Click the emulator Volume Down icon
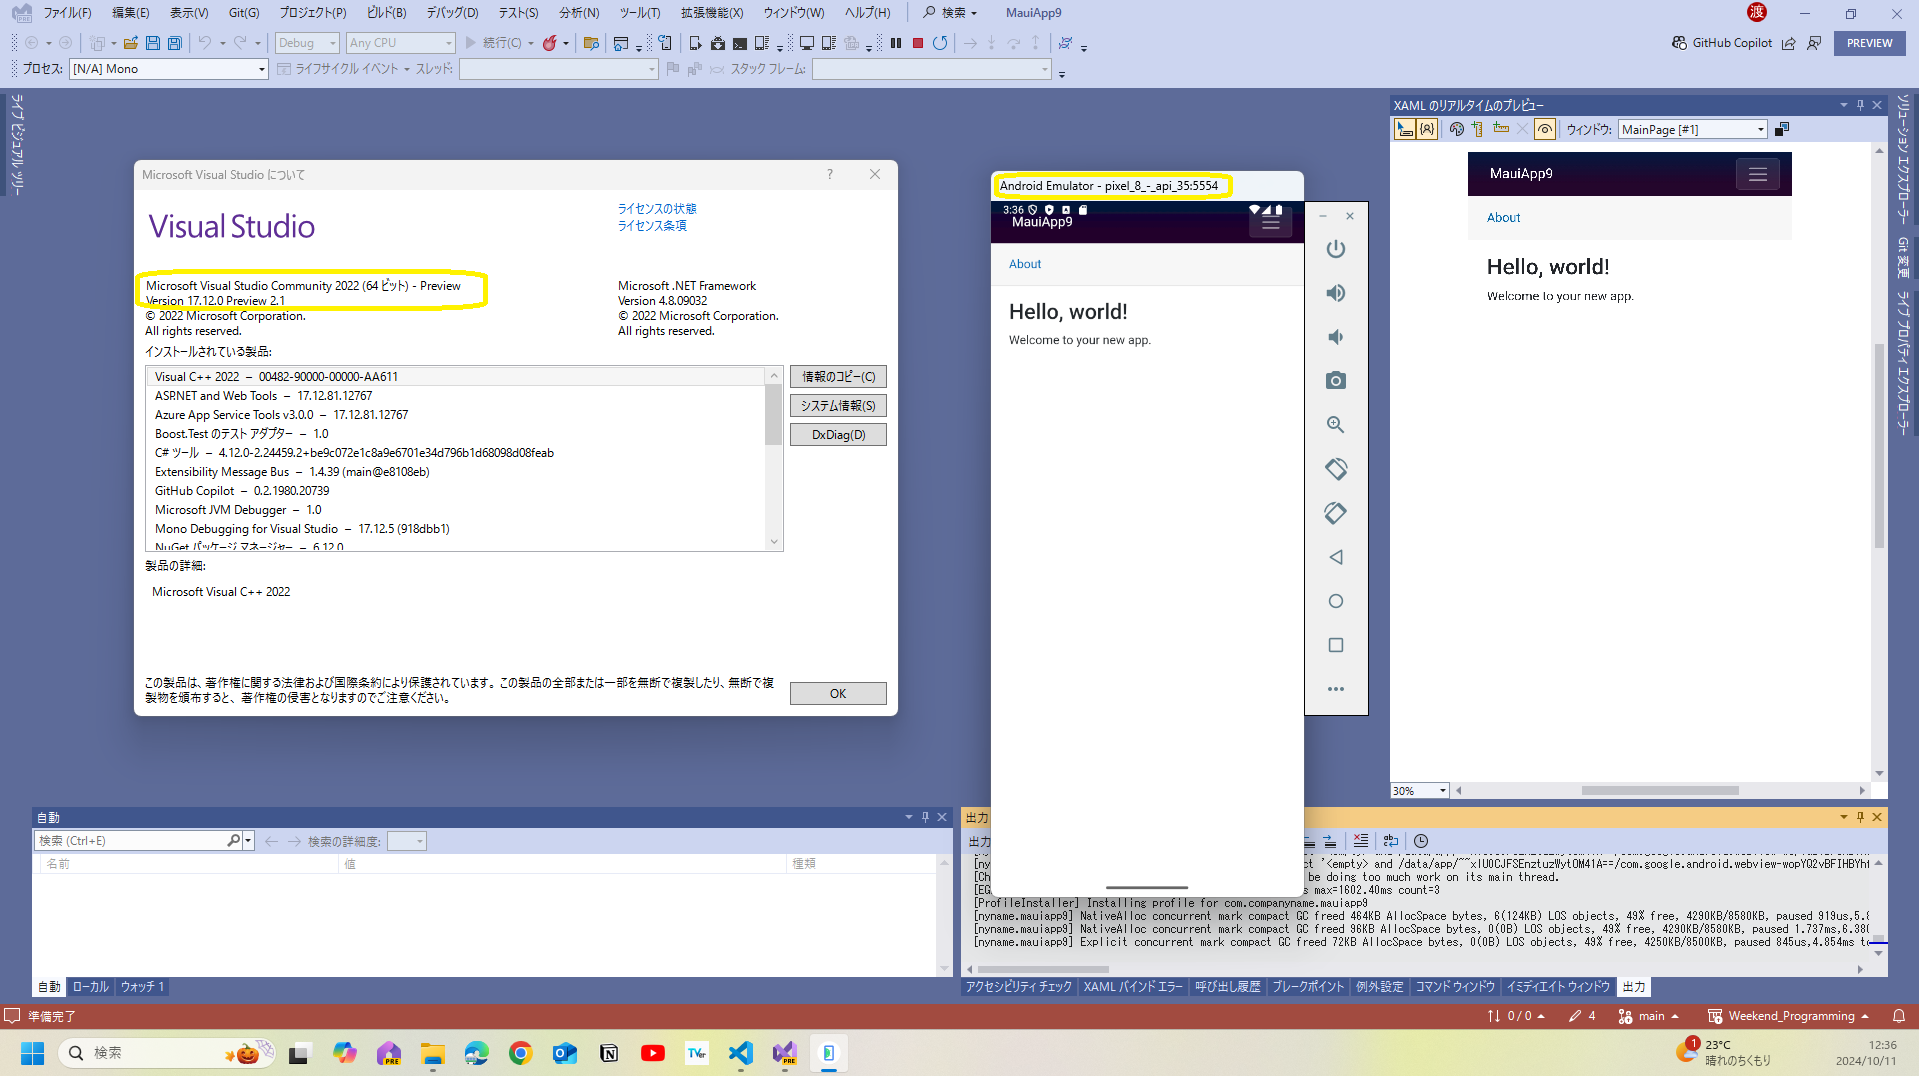The width and height of the screenshot is (1919, 1076). tap(1336, 337)
